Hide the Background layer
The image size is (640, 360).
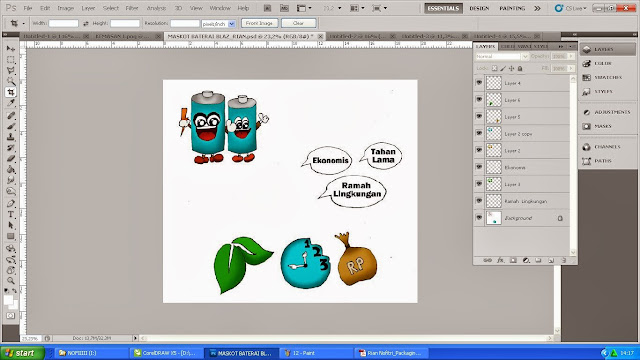coord(479,218)
